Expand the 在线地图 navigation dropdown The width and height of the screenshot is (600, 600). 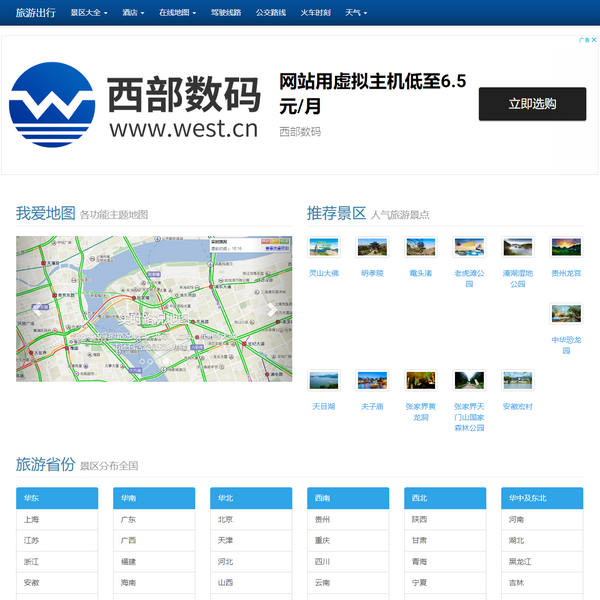[x=177, y=13]
